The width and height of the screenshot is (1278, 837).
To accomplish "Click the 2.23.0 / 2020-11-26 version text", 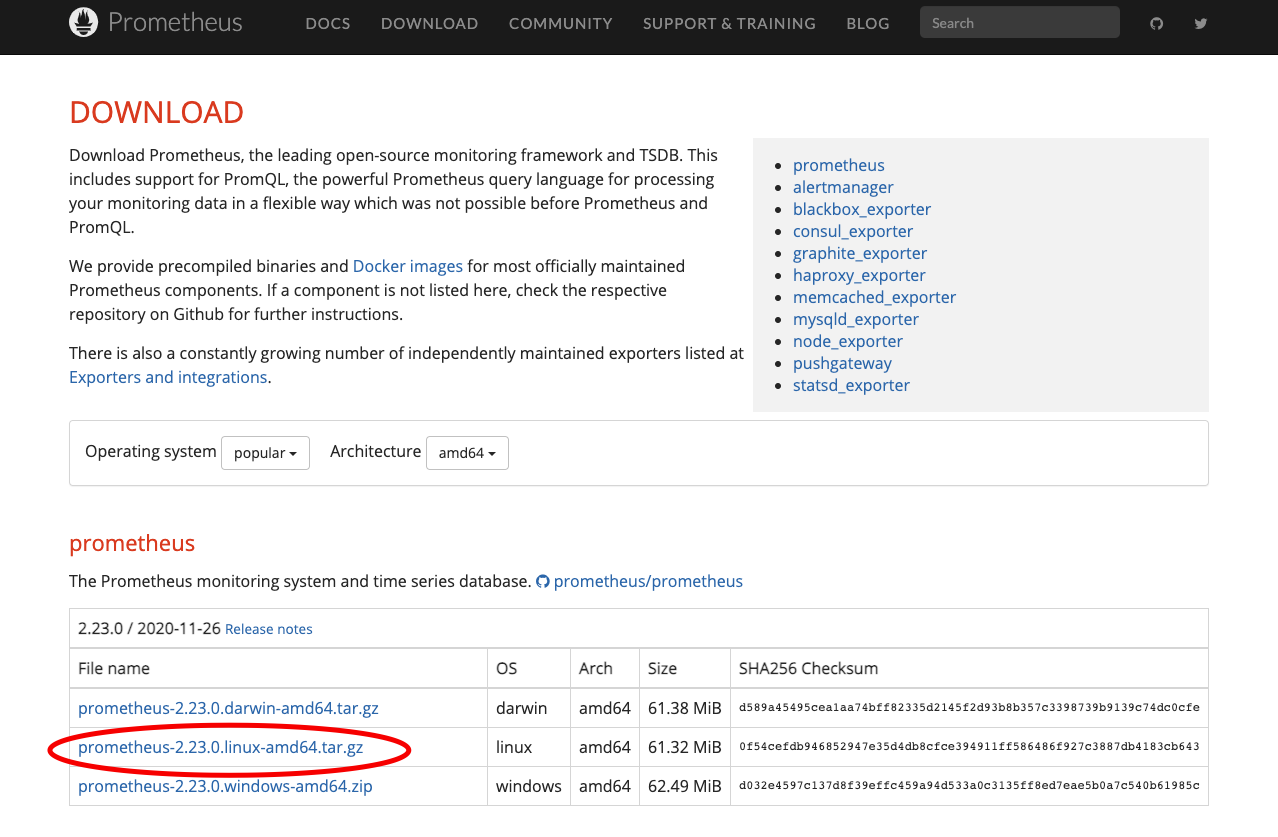I will click(149, 629).
